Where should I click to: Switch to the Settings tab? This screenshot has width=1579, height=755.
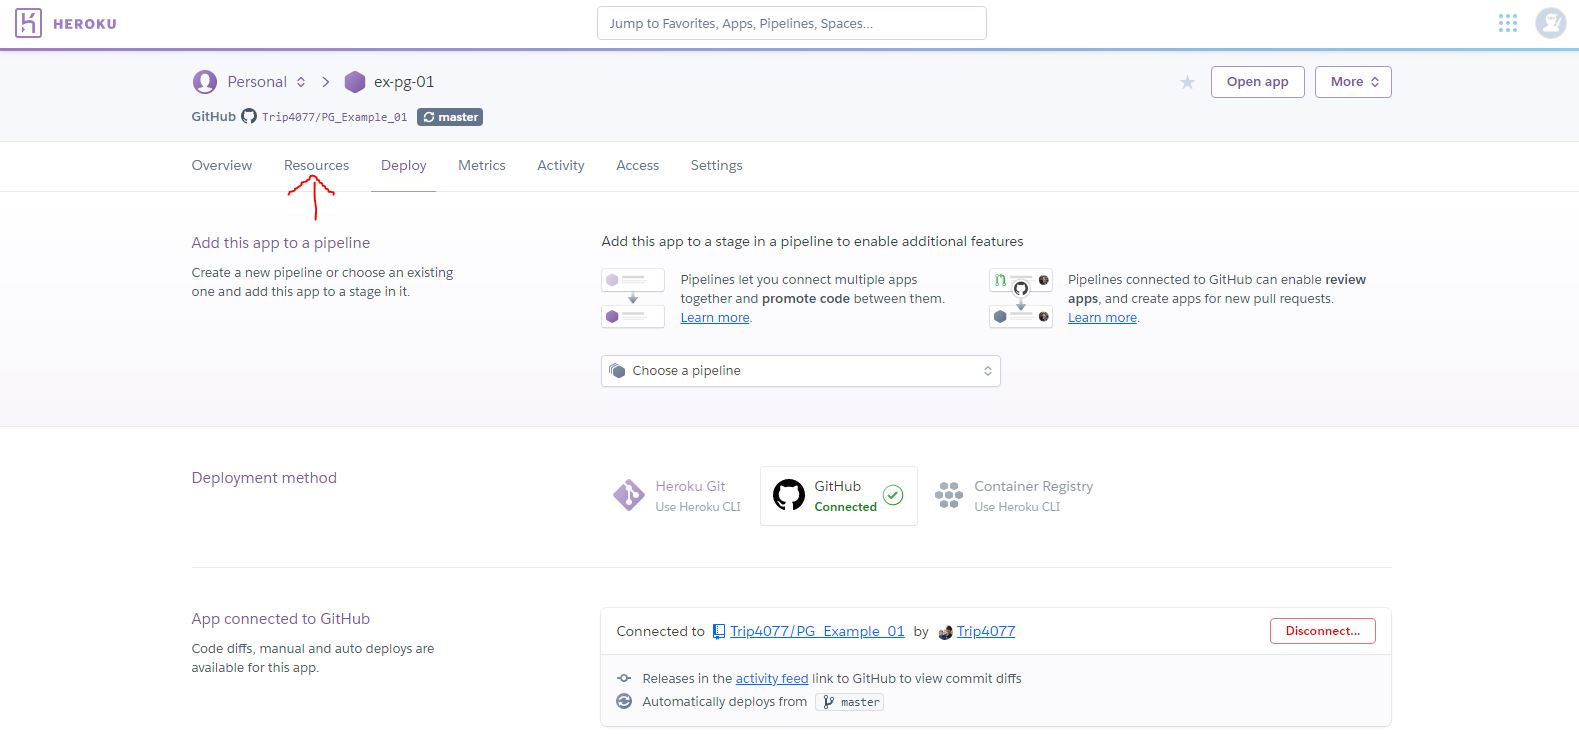coord(717,166)
